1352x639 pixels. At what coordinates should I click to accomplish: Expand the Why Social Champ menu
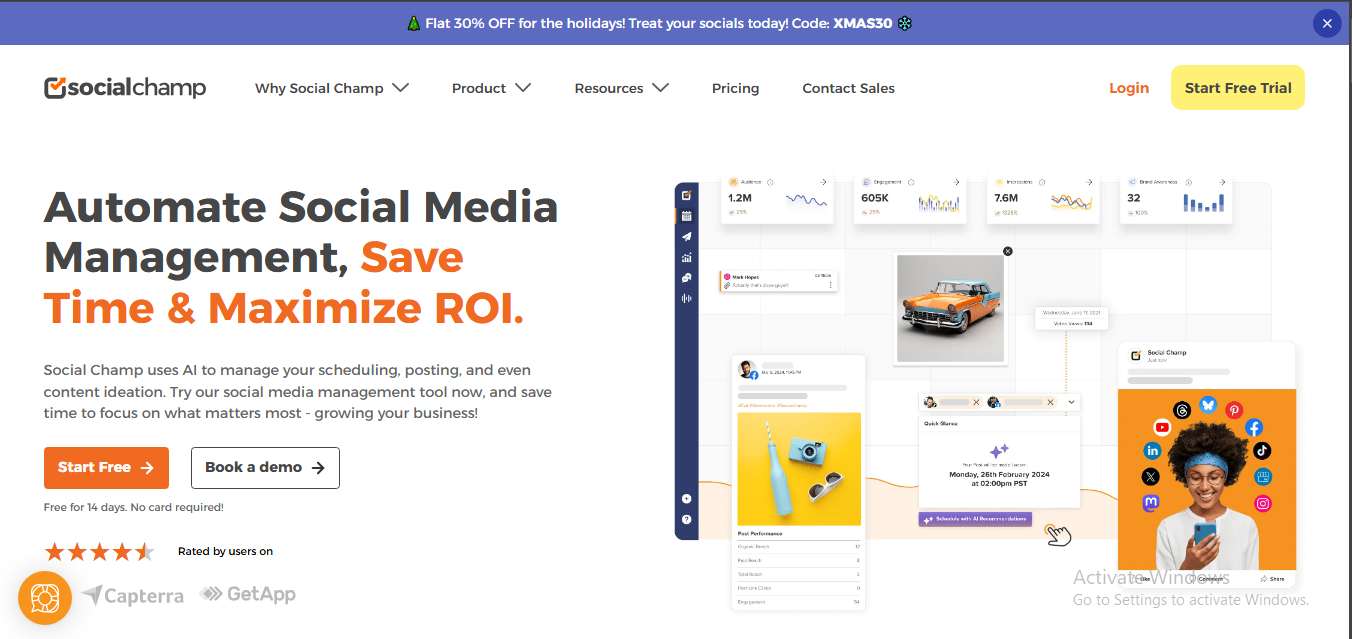[x=332, y=88]
